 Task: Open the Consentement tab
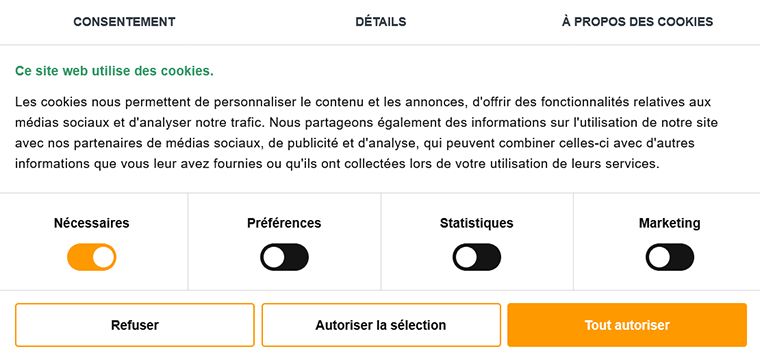(x=124, y=22)
